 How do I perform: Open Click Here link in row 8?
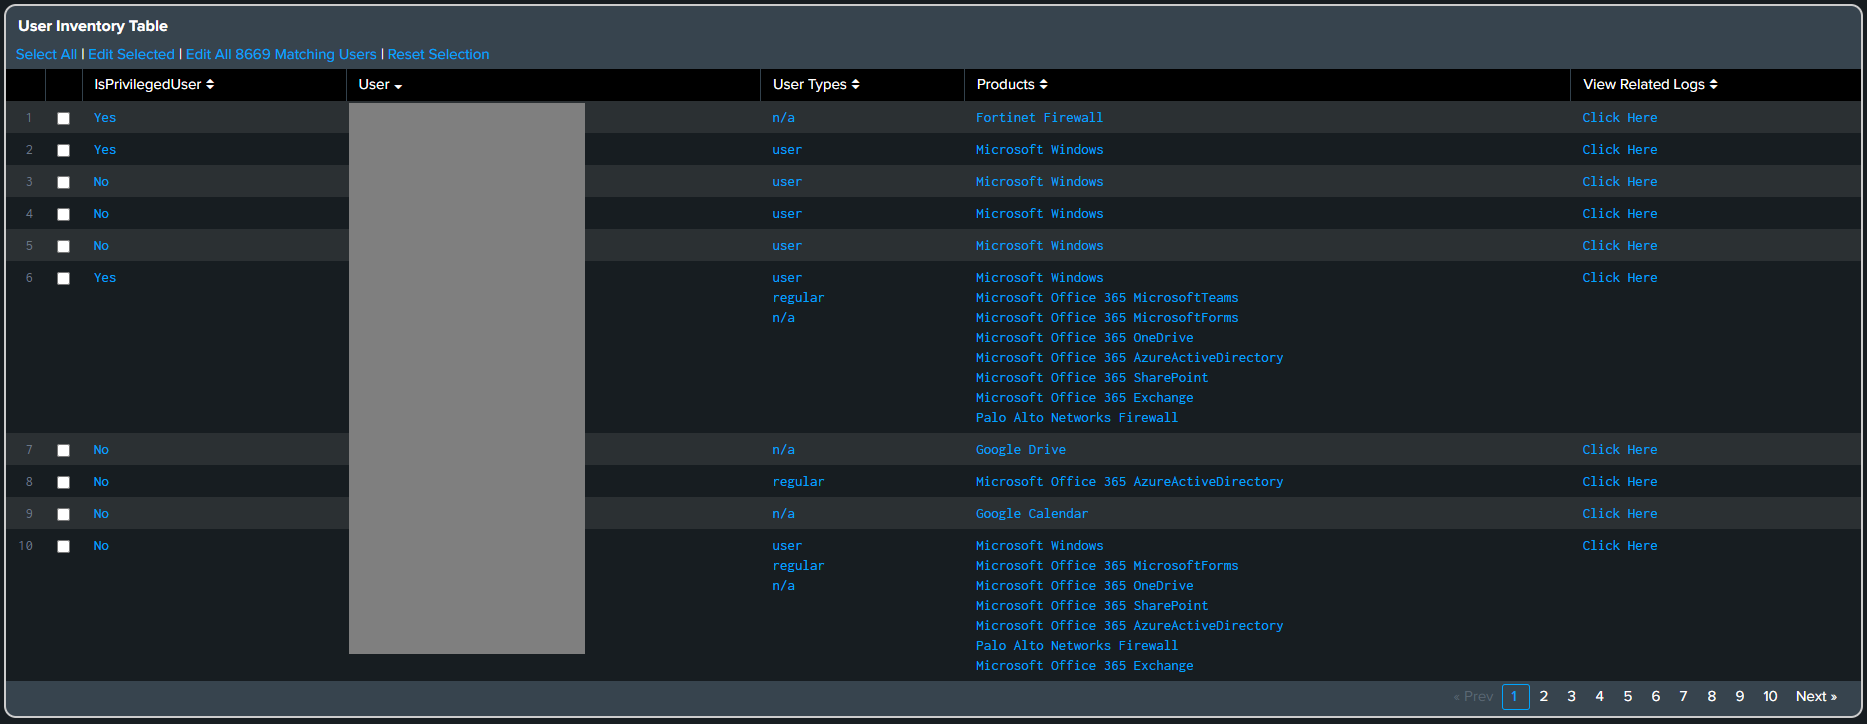click(1620, 482)
